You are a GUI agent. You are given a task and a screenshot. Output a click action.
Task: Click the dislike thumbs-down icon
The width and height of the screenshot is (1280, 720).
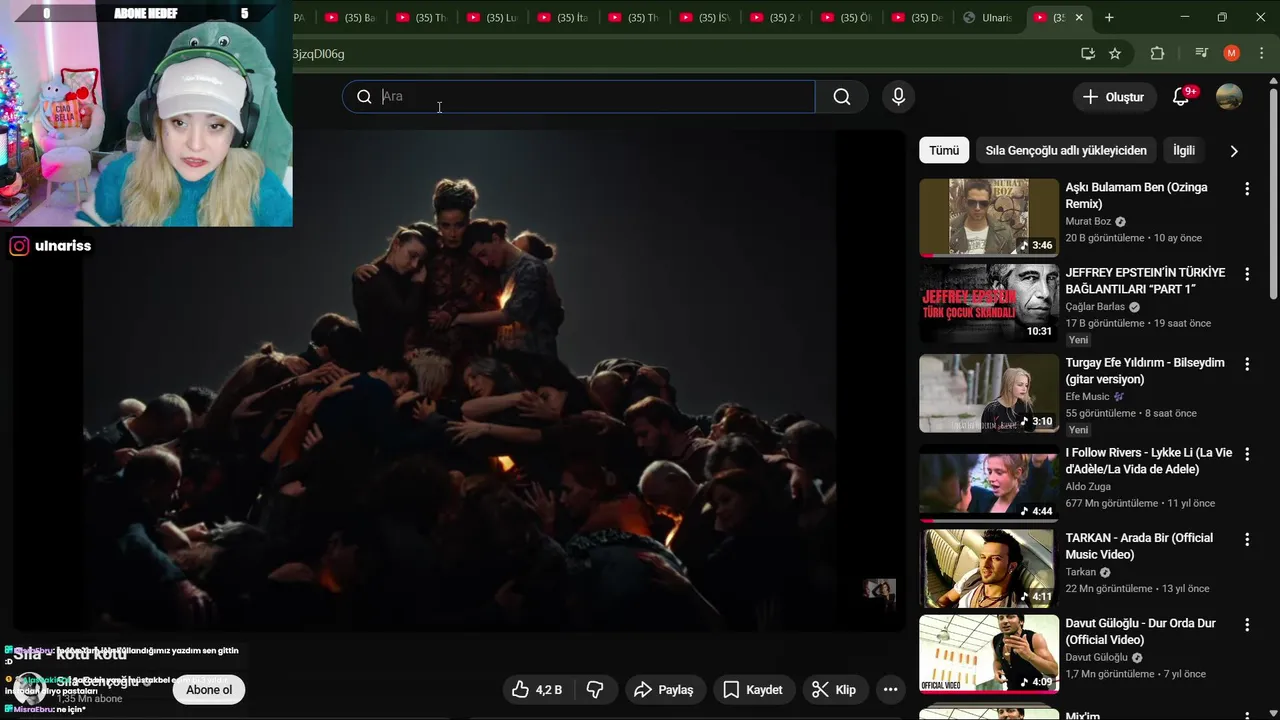point(595,690)
